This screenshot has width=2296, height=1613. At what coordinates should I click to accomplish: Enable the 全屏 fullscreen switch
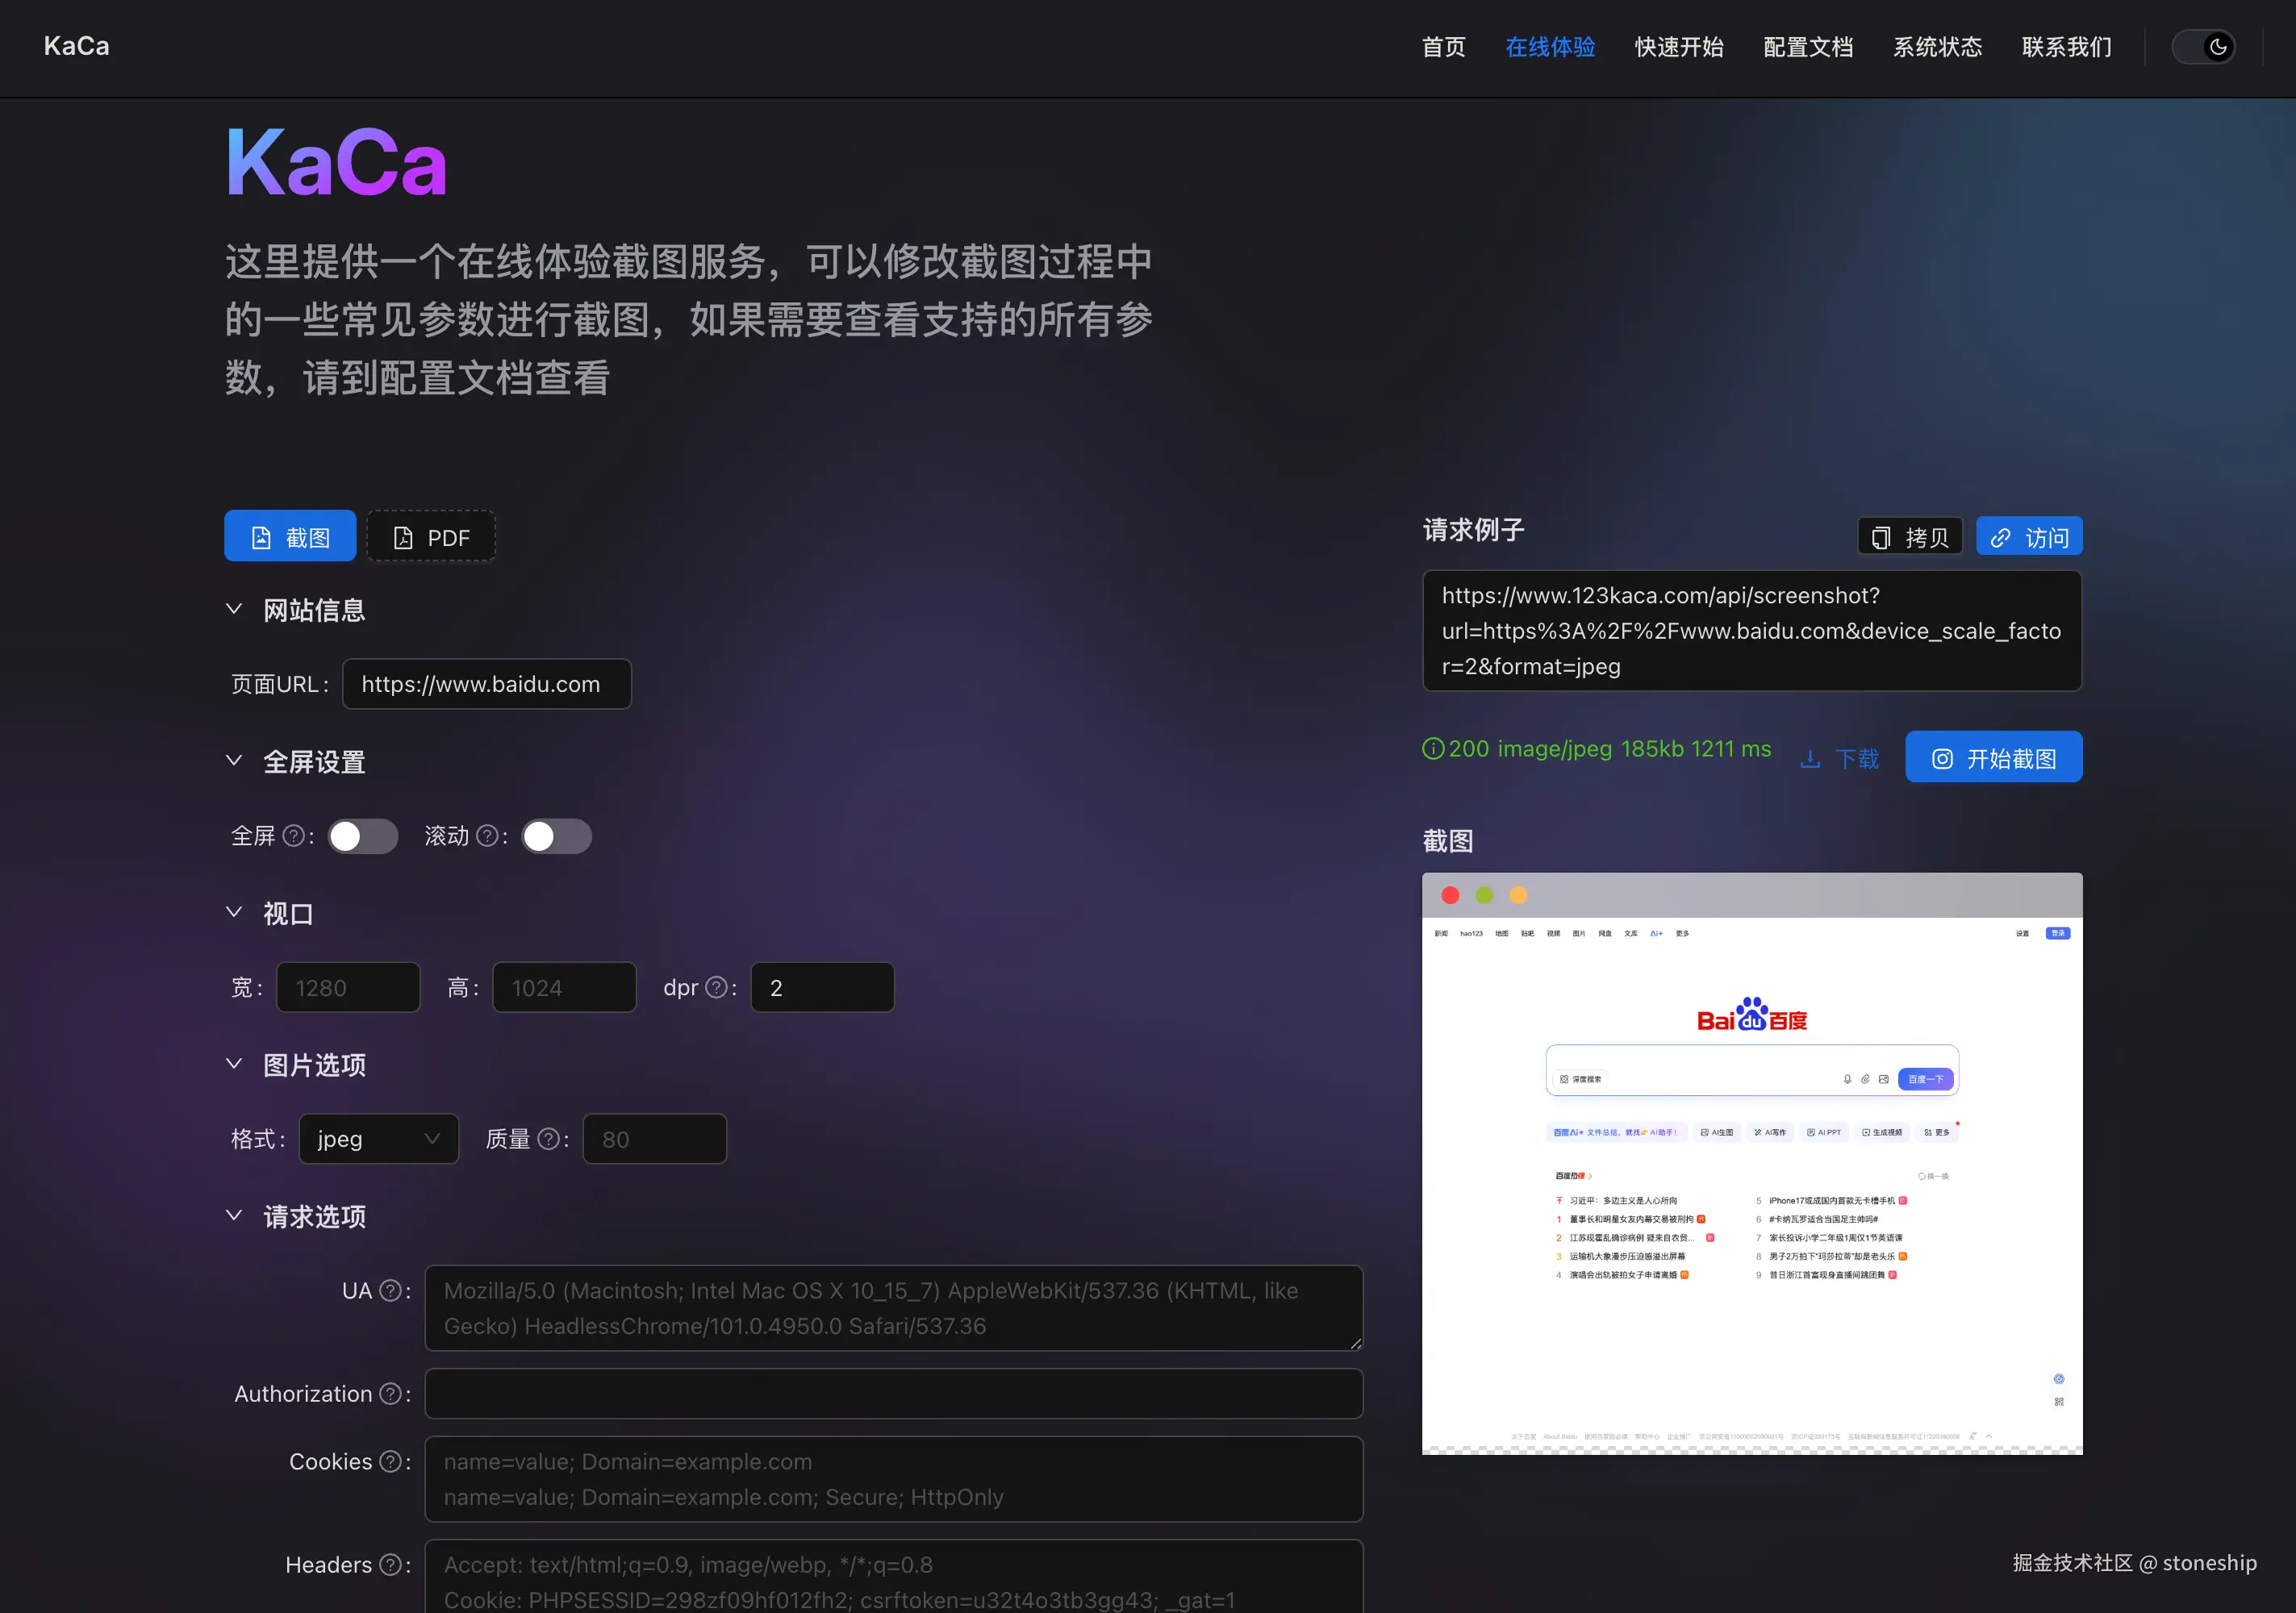pyautogui.click(x=363, y=836)
